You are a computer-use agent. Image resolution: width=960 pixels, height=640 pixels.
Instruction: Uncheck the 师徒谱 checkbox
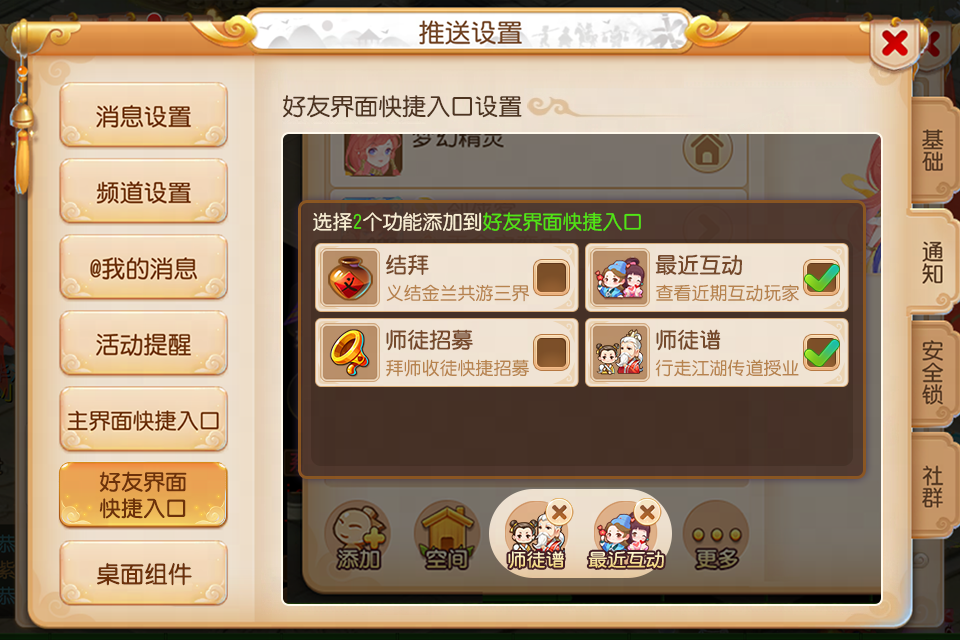[821, 353]
